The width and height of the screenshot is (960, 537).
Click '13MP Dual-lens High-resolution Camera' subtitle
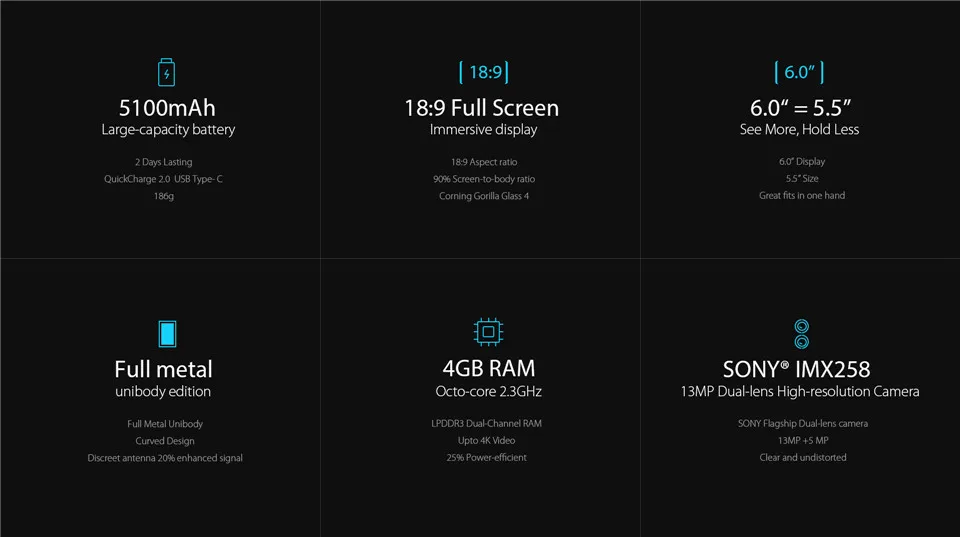(x=800, y=391)
